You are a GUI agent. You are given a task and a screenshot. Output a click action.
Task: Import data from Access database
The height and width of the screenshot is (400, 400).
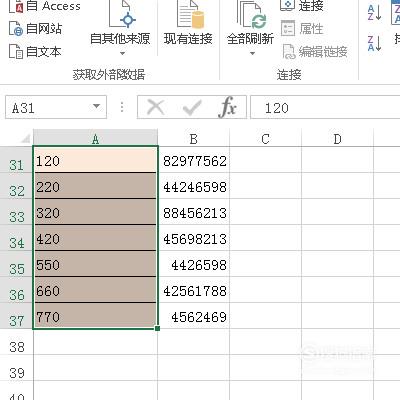[x=44, y=6]
